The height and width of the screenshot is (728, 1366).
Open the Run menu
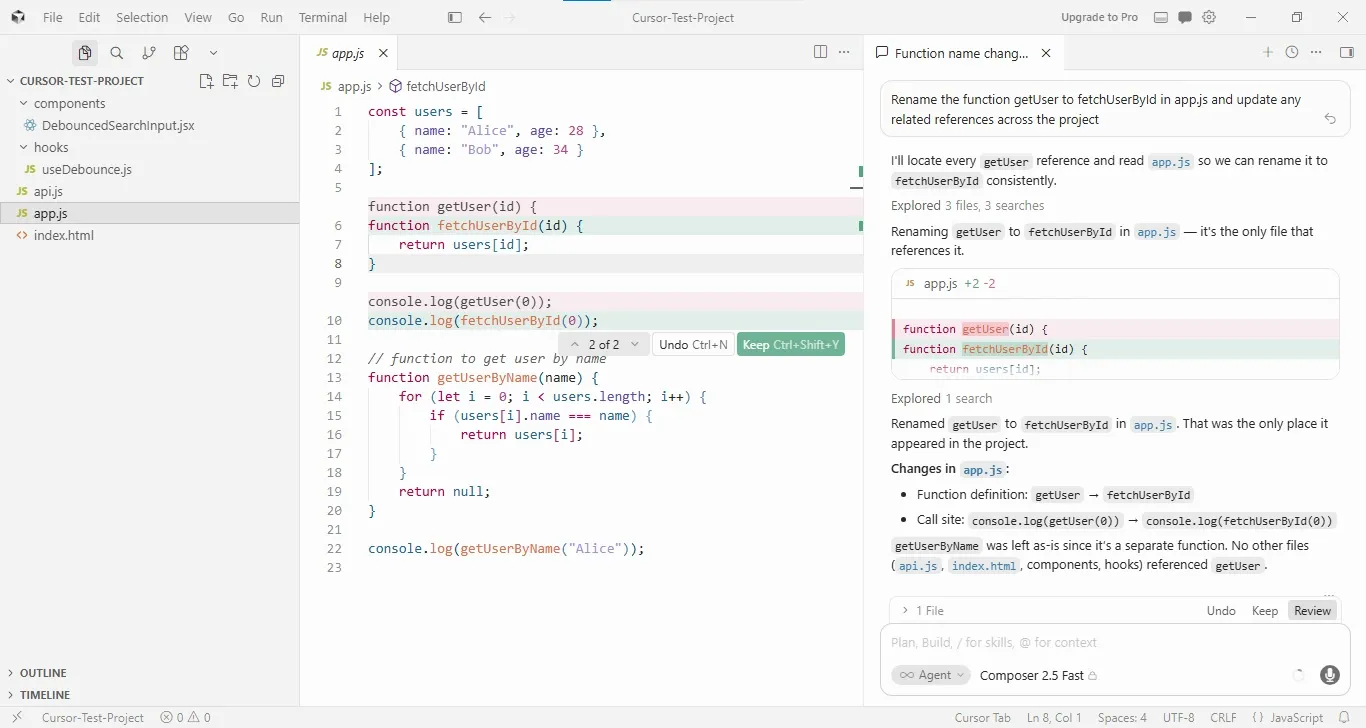coord(271,18)
